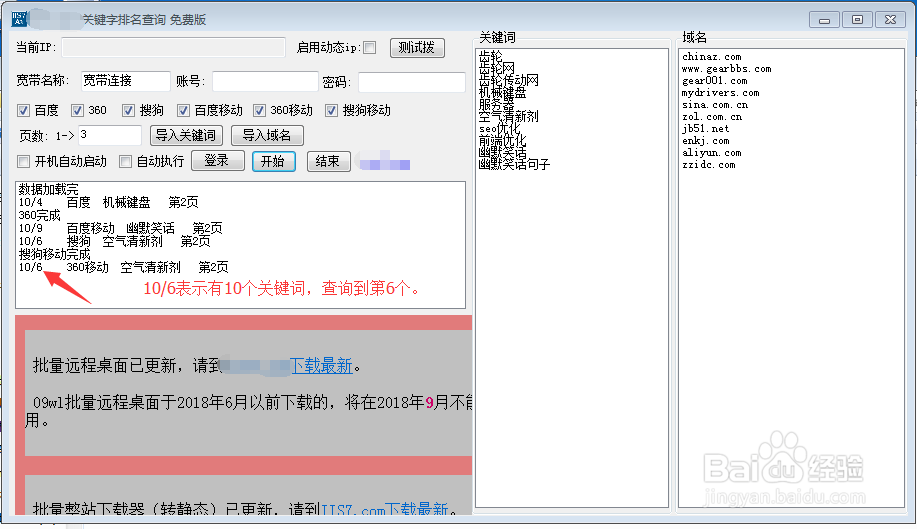Select keyword 齿轮网
Screen dimensions: 917x529
[497, 68]
